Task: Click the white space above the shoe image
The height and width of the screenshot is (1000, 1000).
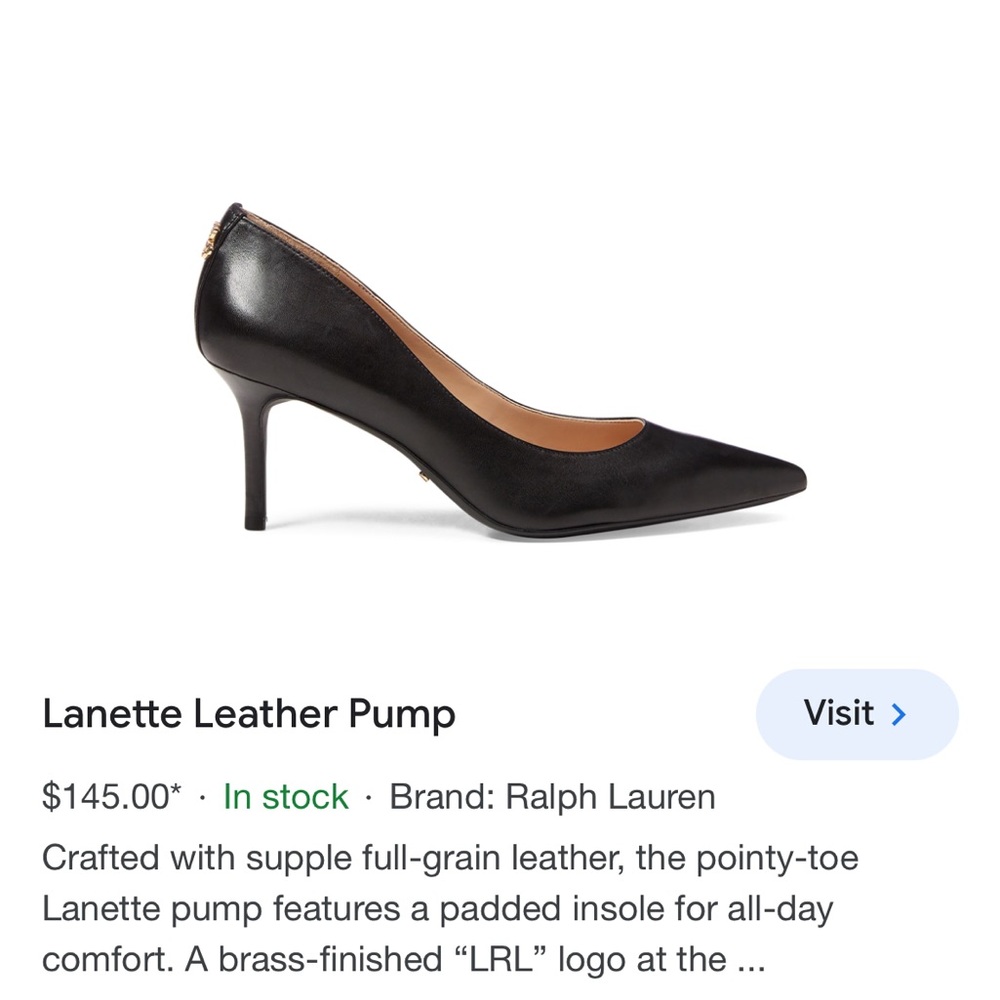Action: [500, 100]
